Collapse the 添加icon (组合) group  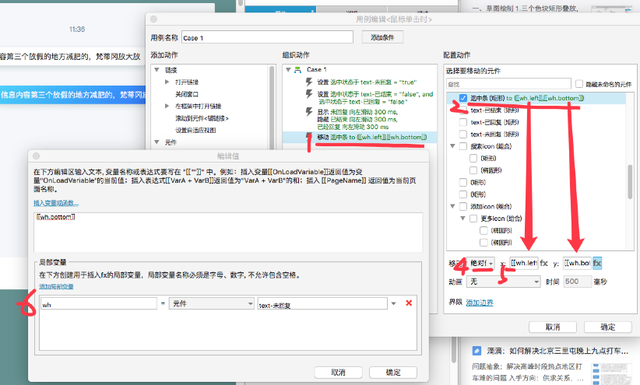[453, 206]
